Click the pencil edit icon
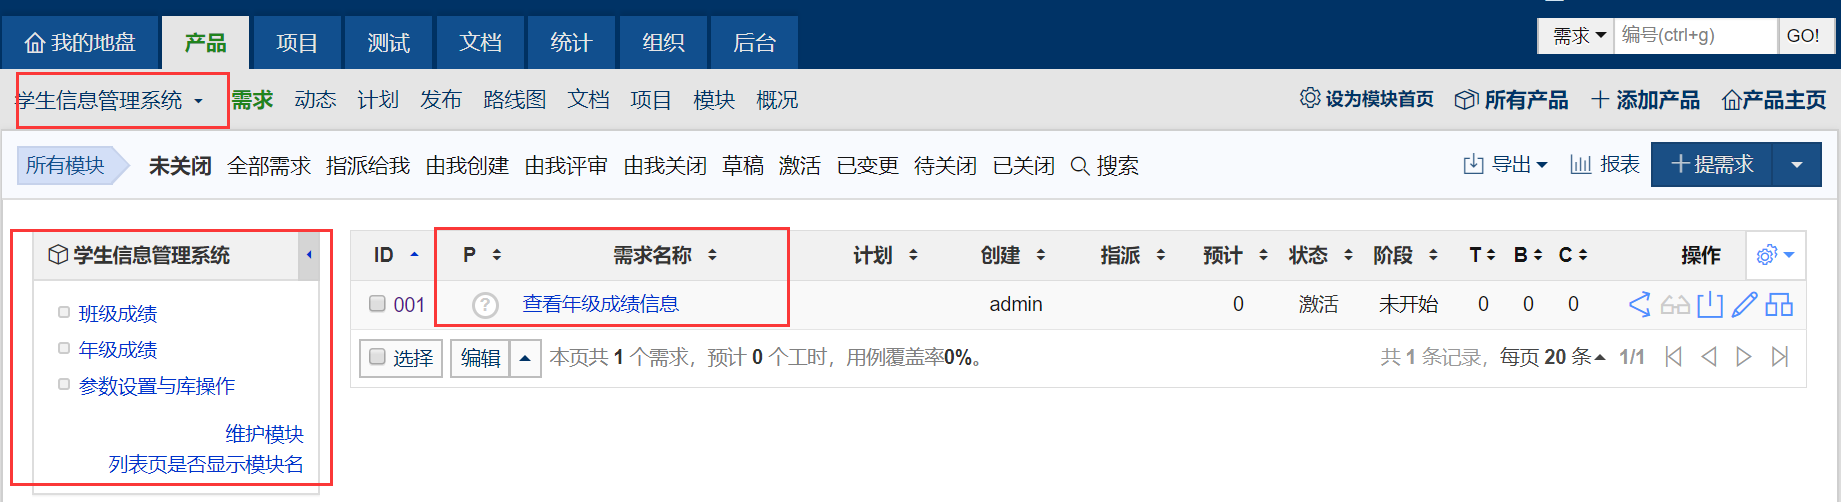 coord(1744,304)
